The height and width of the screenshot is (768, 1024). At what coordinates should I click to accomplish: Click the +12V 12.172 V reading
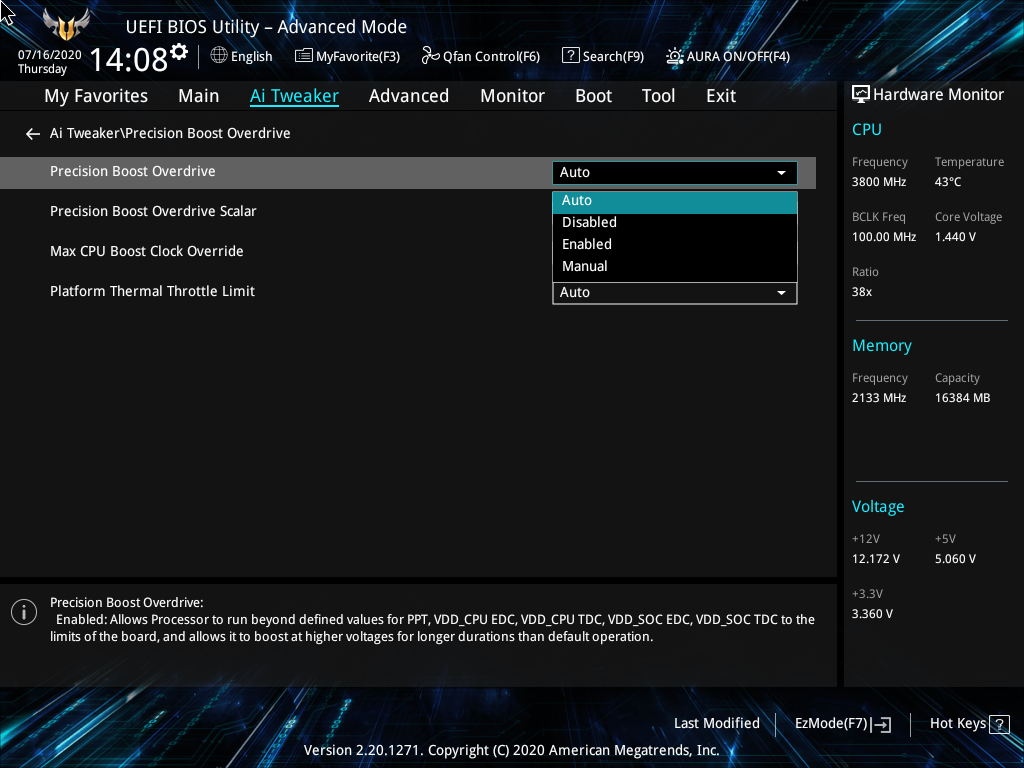point(876,559)
